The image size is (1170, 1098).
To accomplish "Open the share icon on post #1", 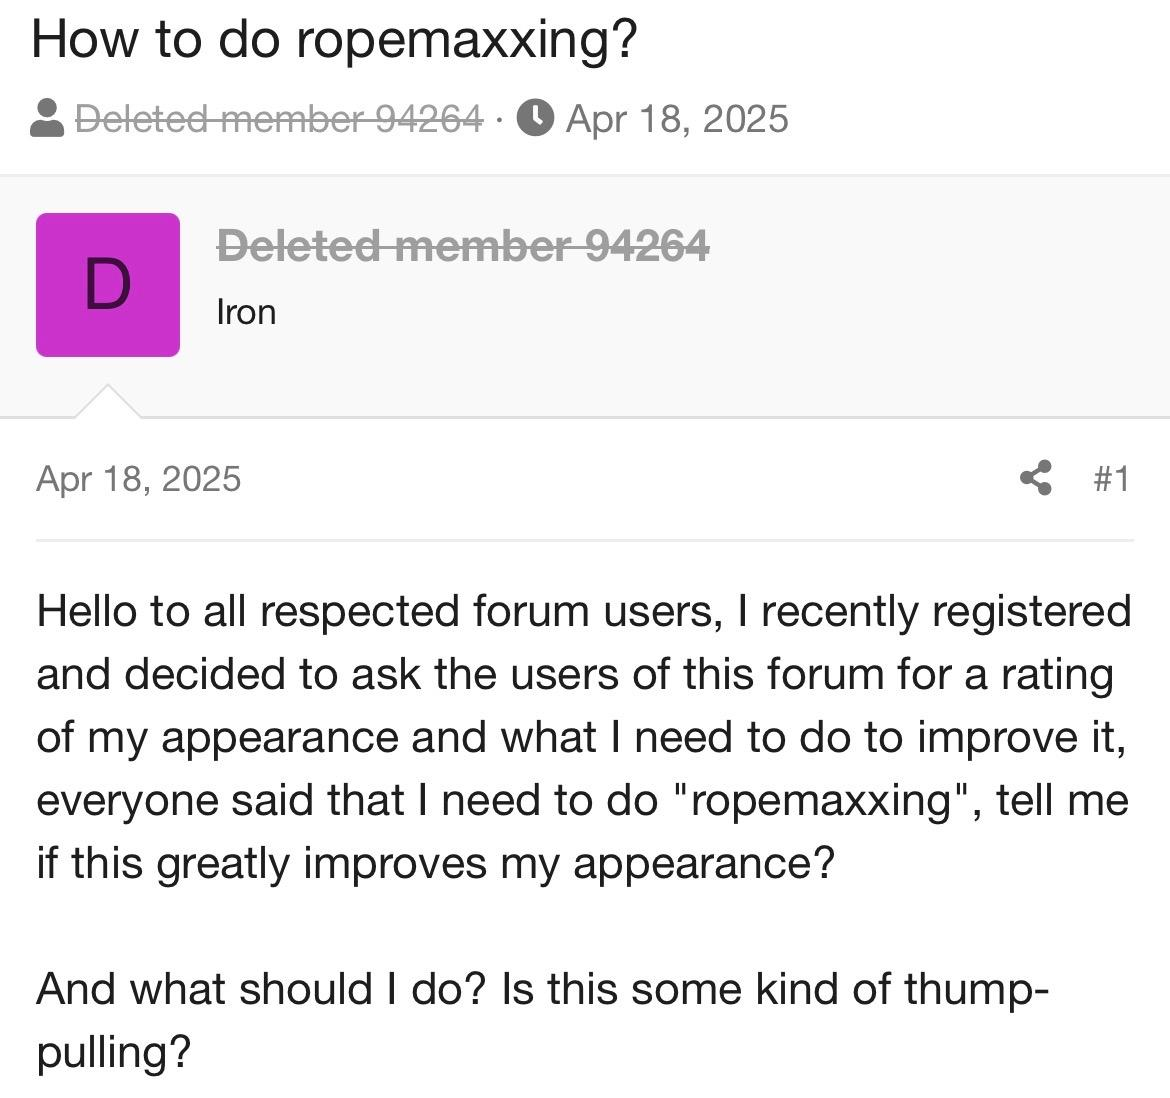I will [1036, 478].
